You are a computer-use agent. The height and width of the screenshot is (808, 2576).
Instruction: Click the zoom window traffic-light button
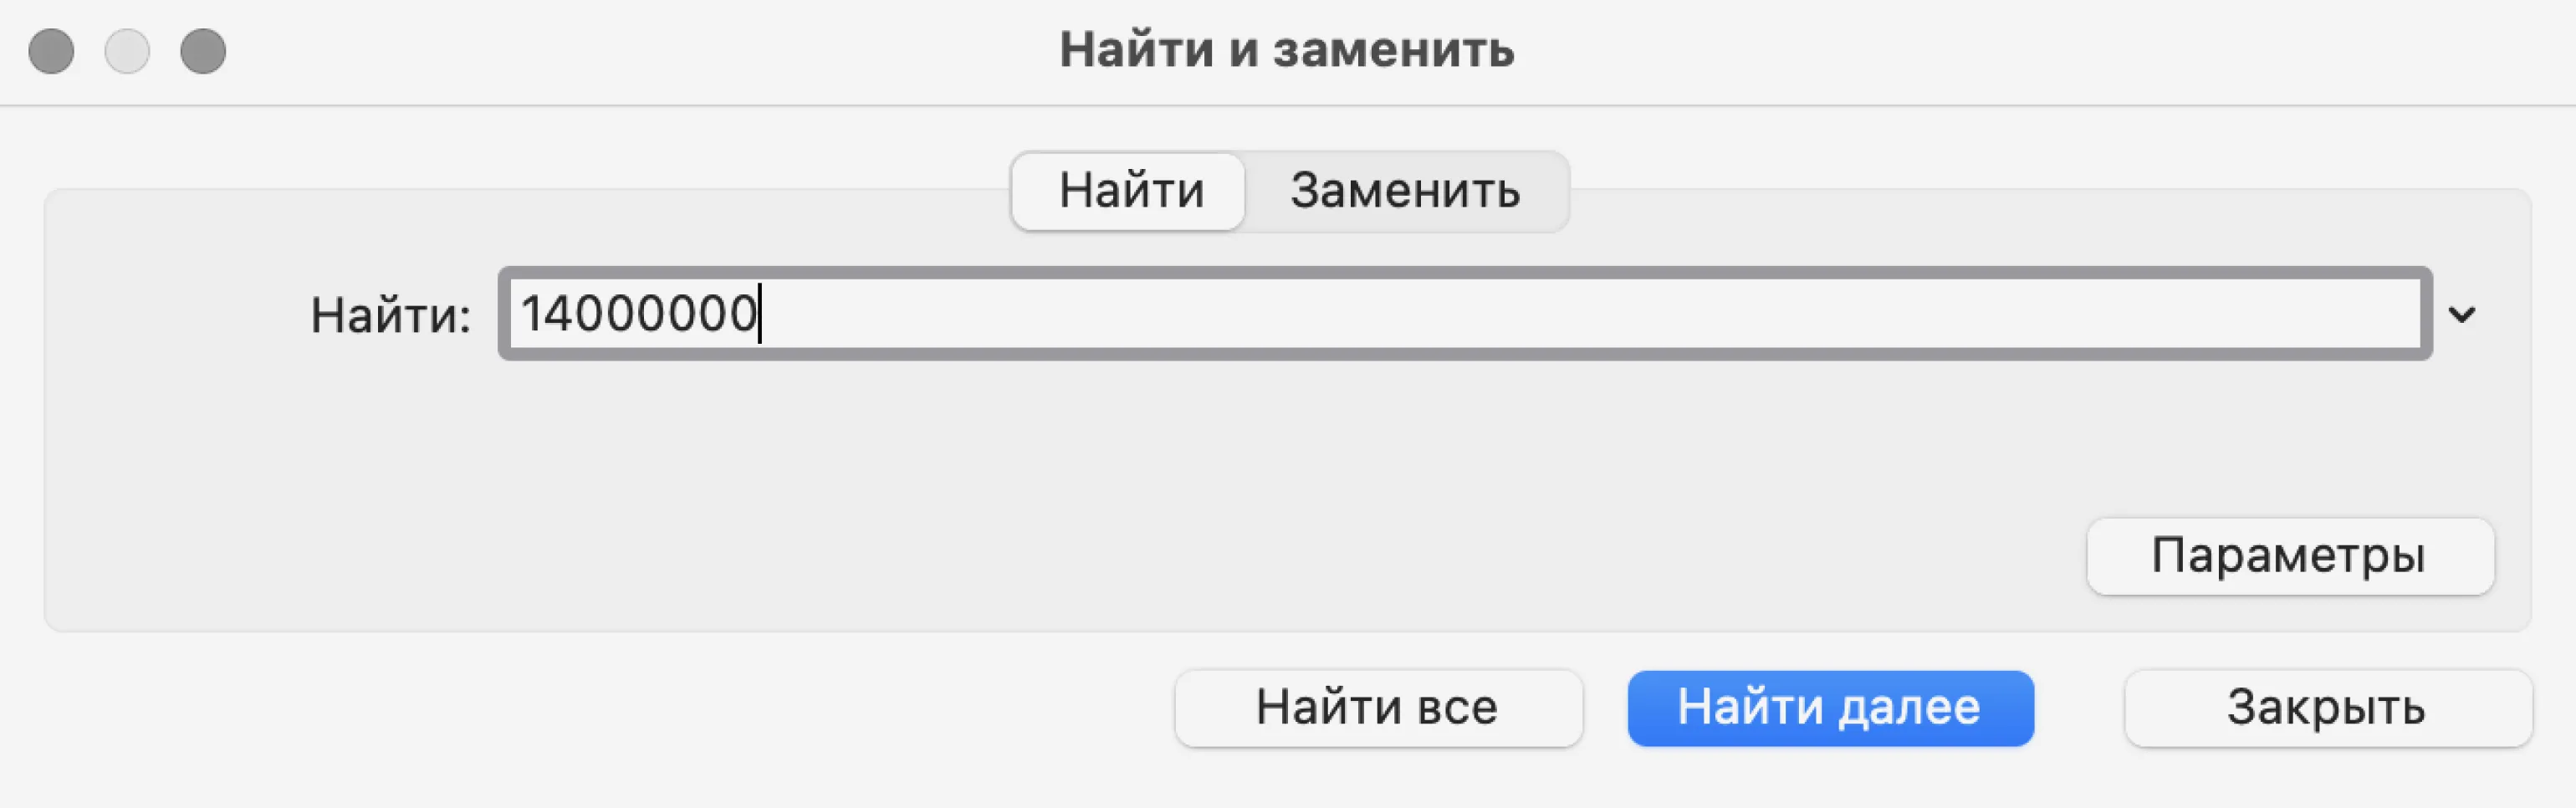(203, 51)
